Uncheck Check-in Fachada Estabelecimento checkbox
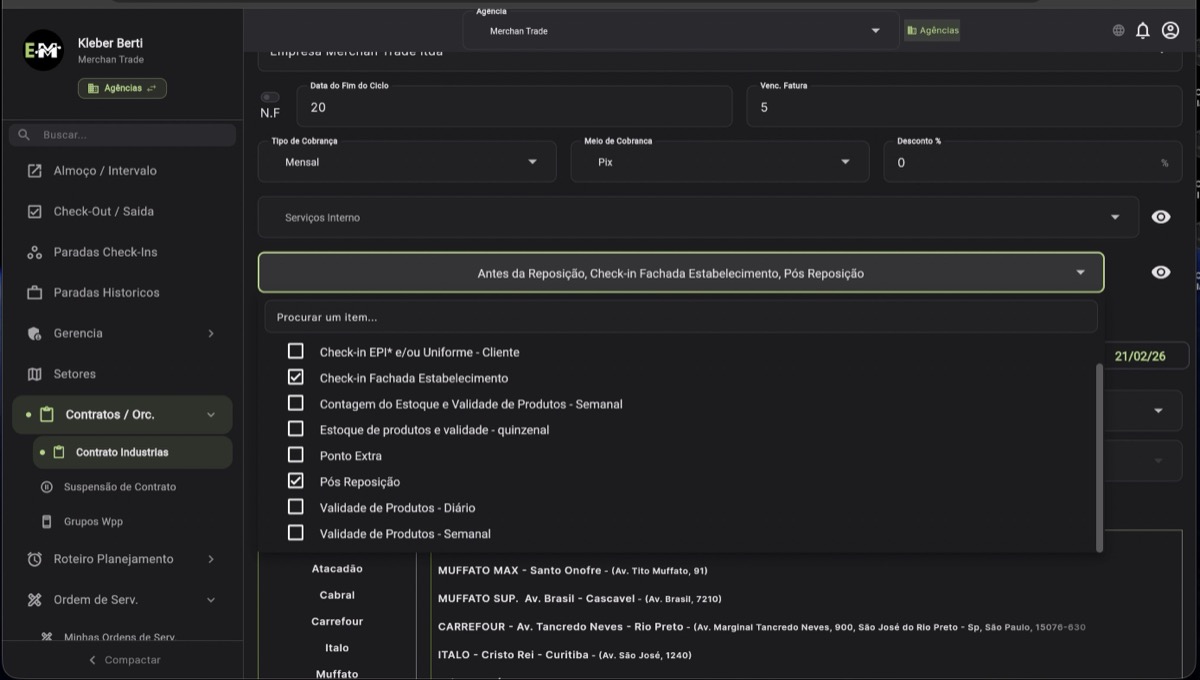This screenshot has height=680, width=1200. 296,378
